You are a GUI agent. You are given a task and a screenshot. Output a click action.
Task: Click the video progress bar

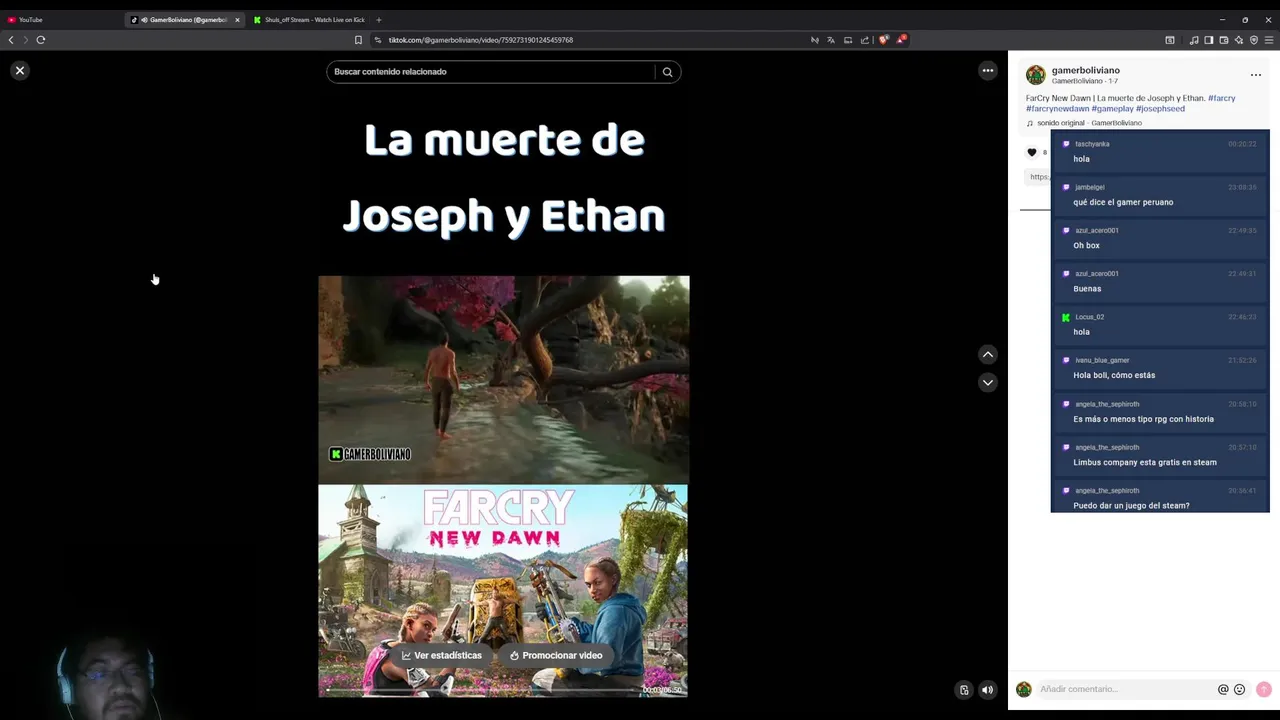coord(480,689)
